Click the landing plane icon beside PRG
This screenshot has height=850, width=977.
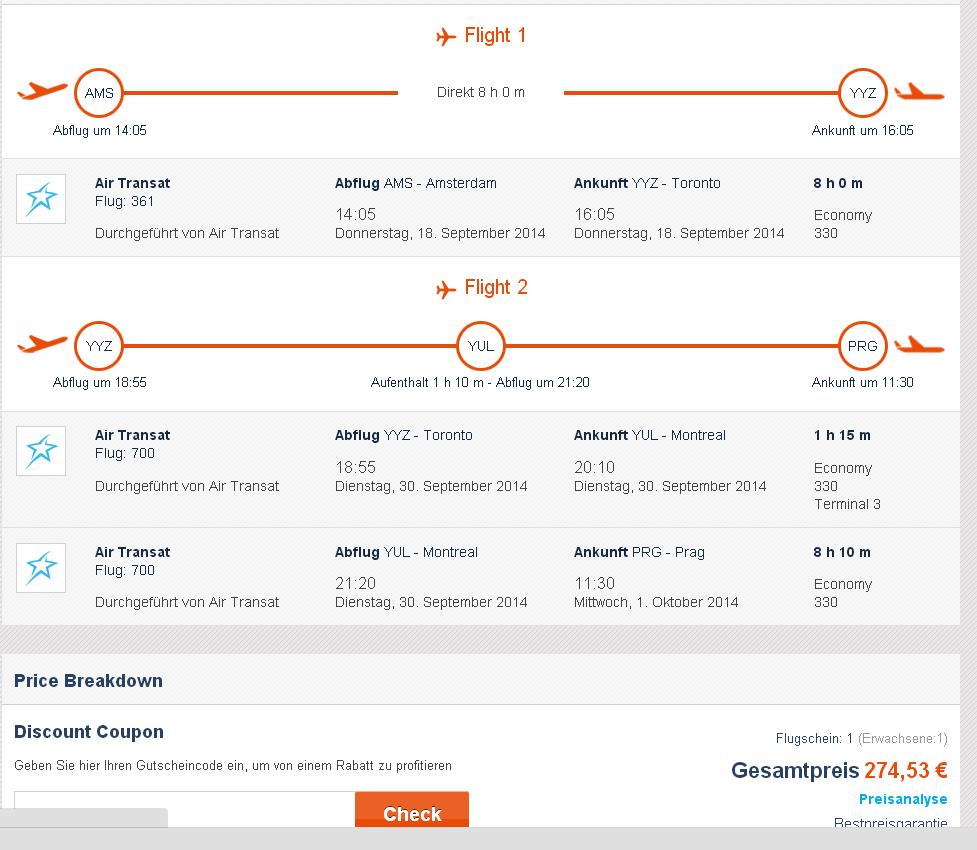(920, 345)
